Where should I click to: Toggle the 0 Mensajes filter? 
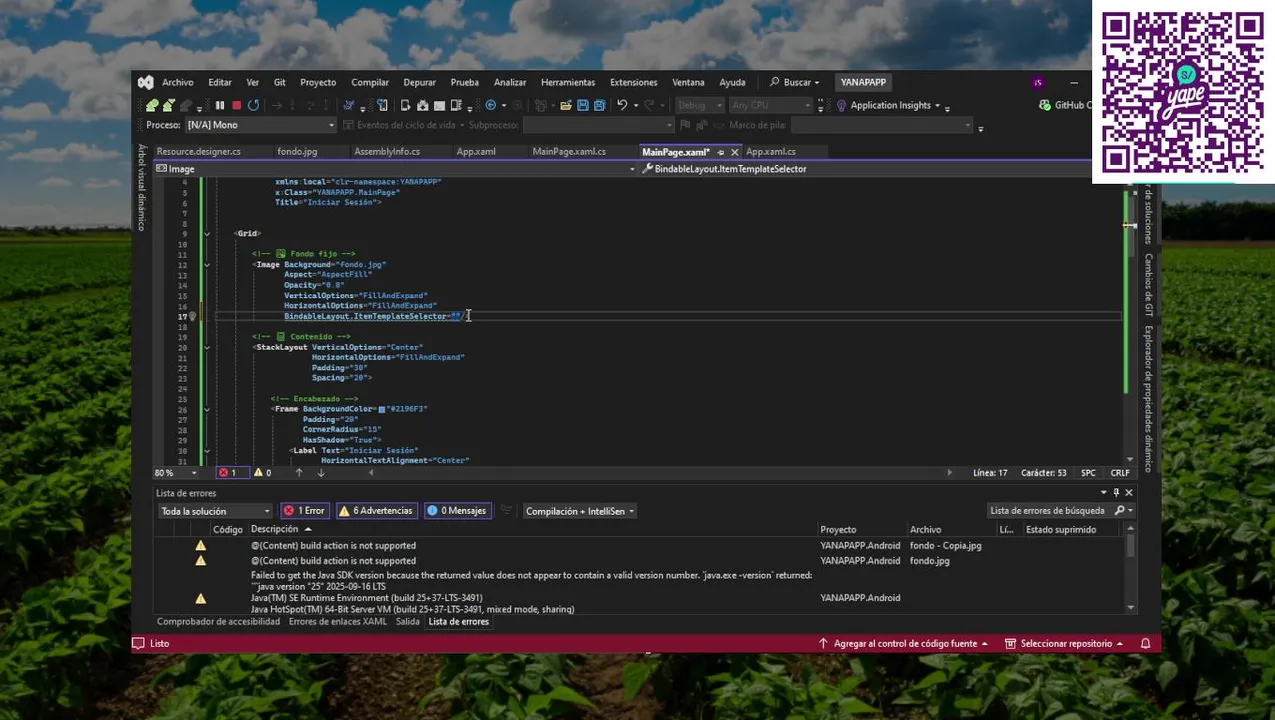(x=457, y=511)
